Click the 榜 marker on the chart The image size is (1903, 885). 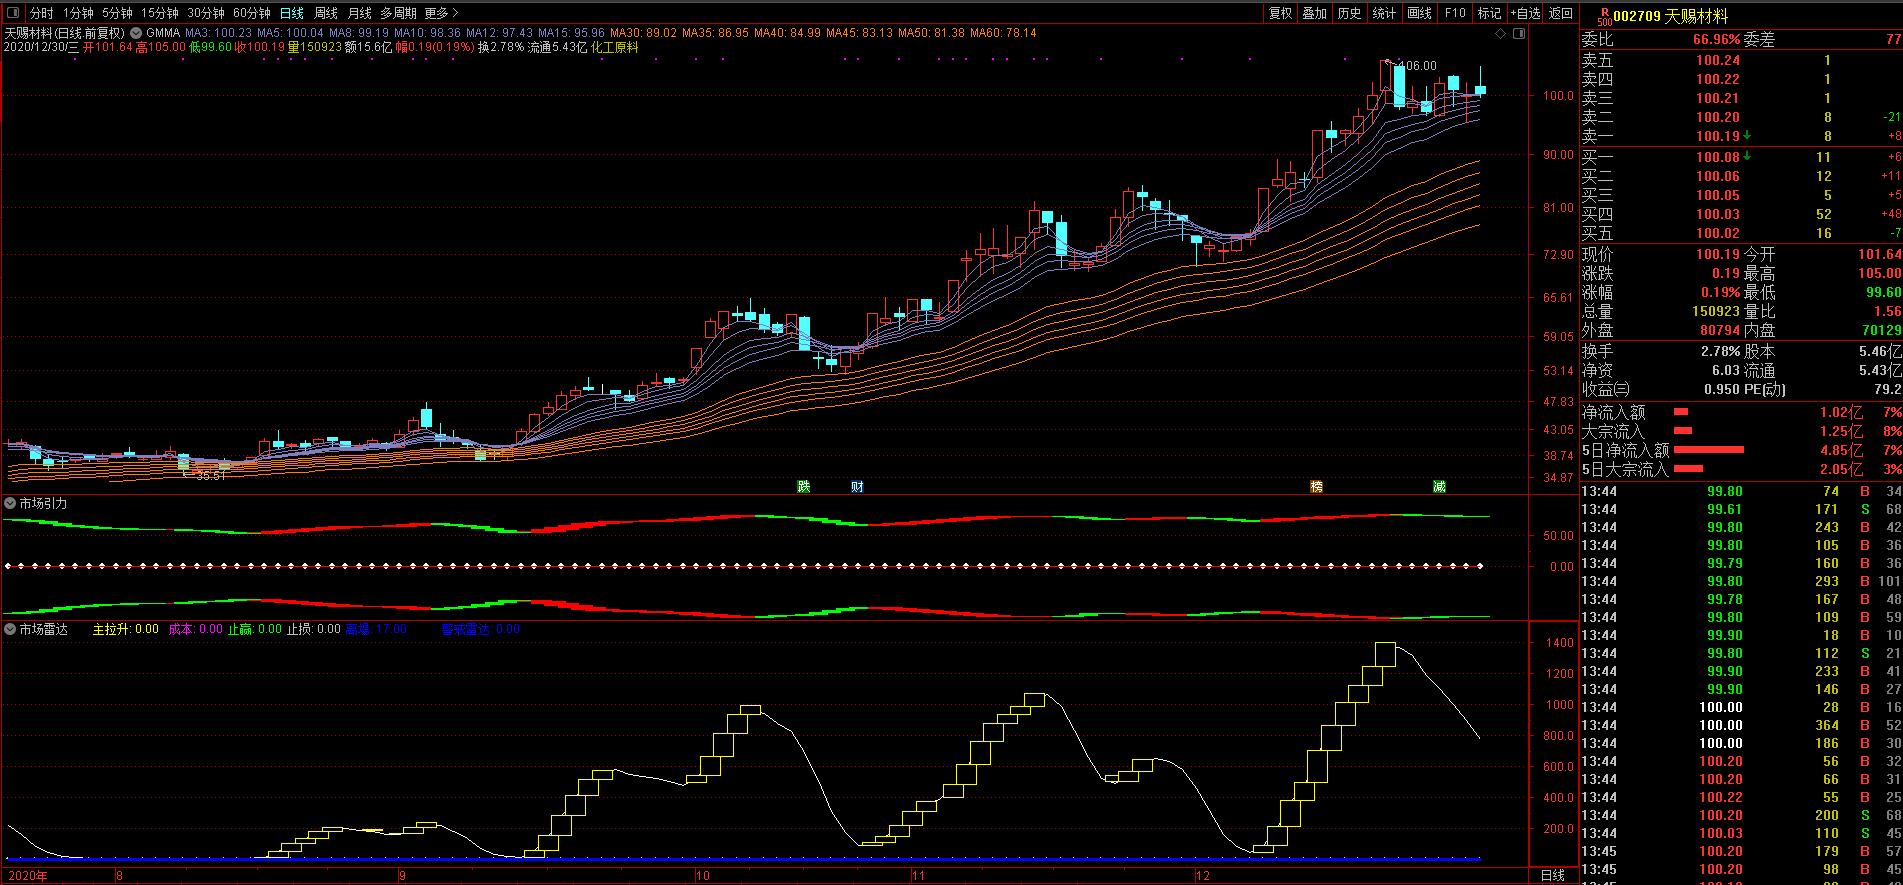(x=1316, y=487)
